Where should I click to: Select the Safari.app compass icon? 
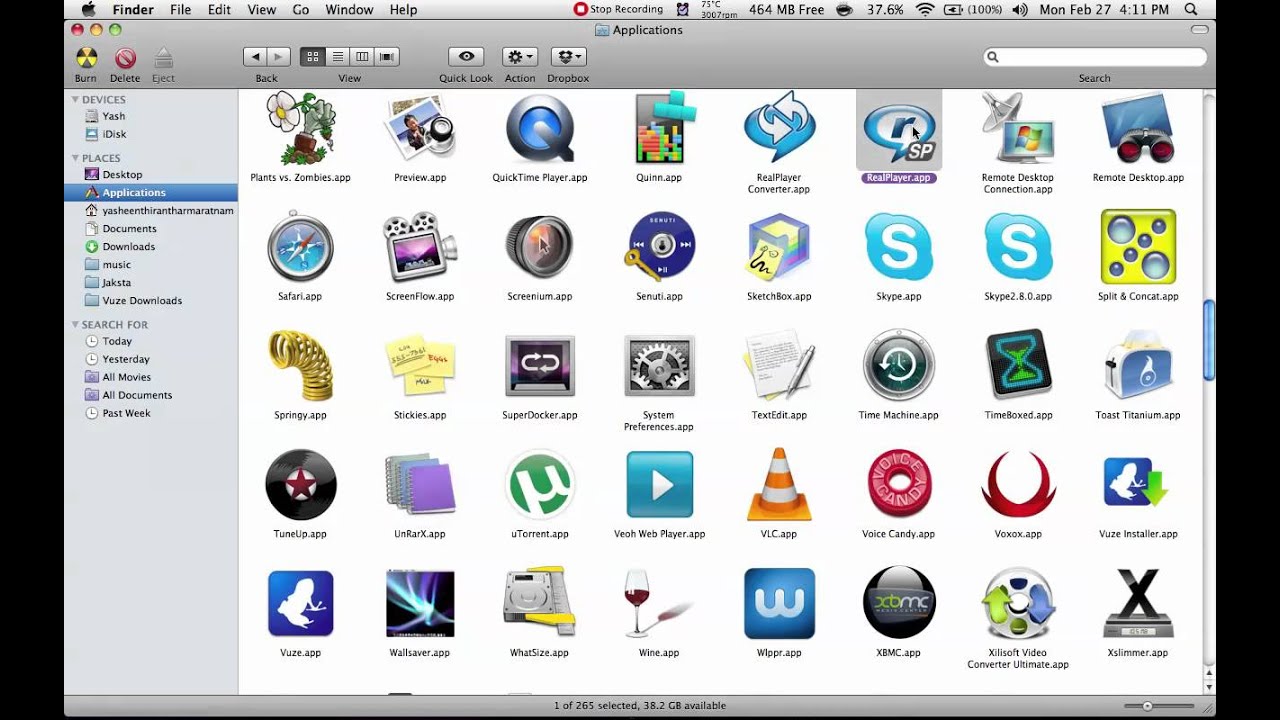coord(300,246)
